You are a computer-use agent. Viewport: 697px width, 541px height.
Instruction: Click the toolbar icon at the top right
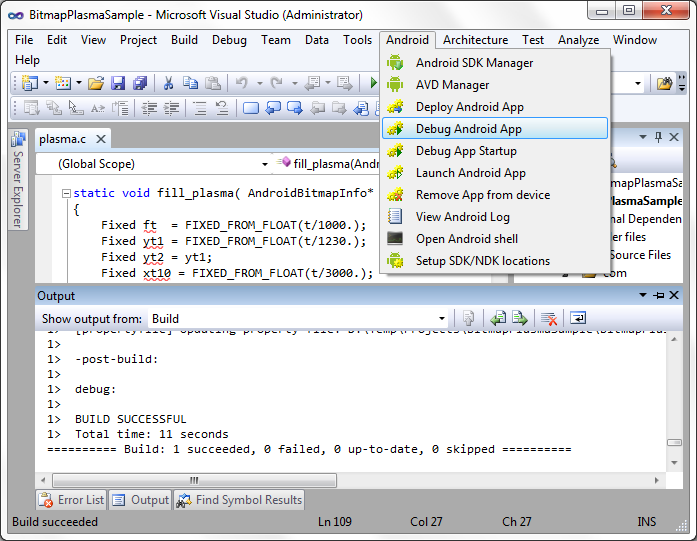[665, 83]
